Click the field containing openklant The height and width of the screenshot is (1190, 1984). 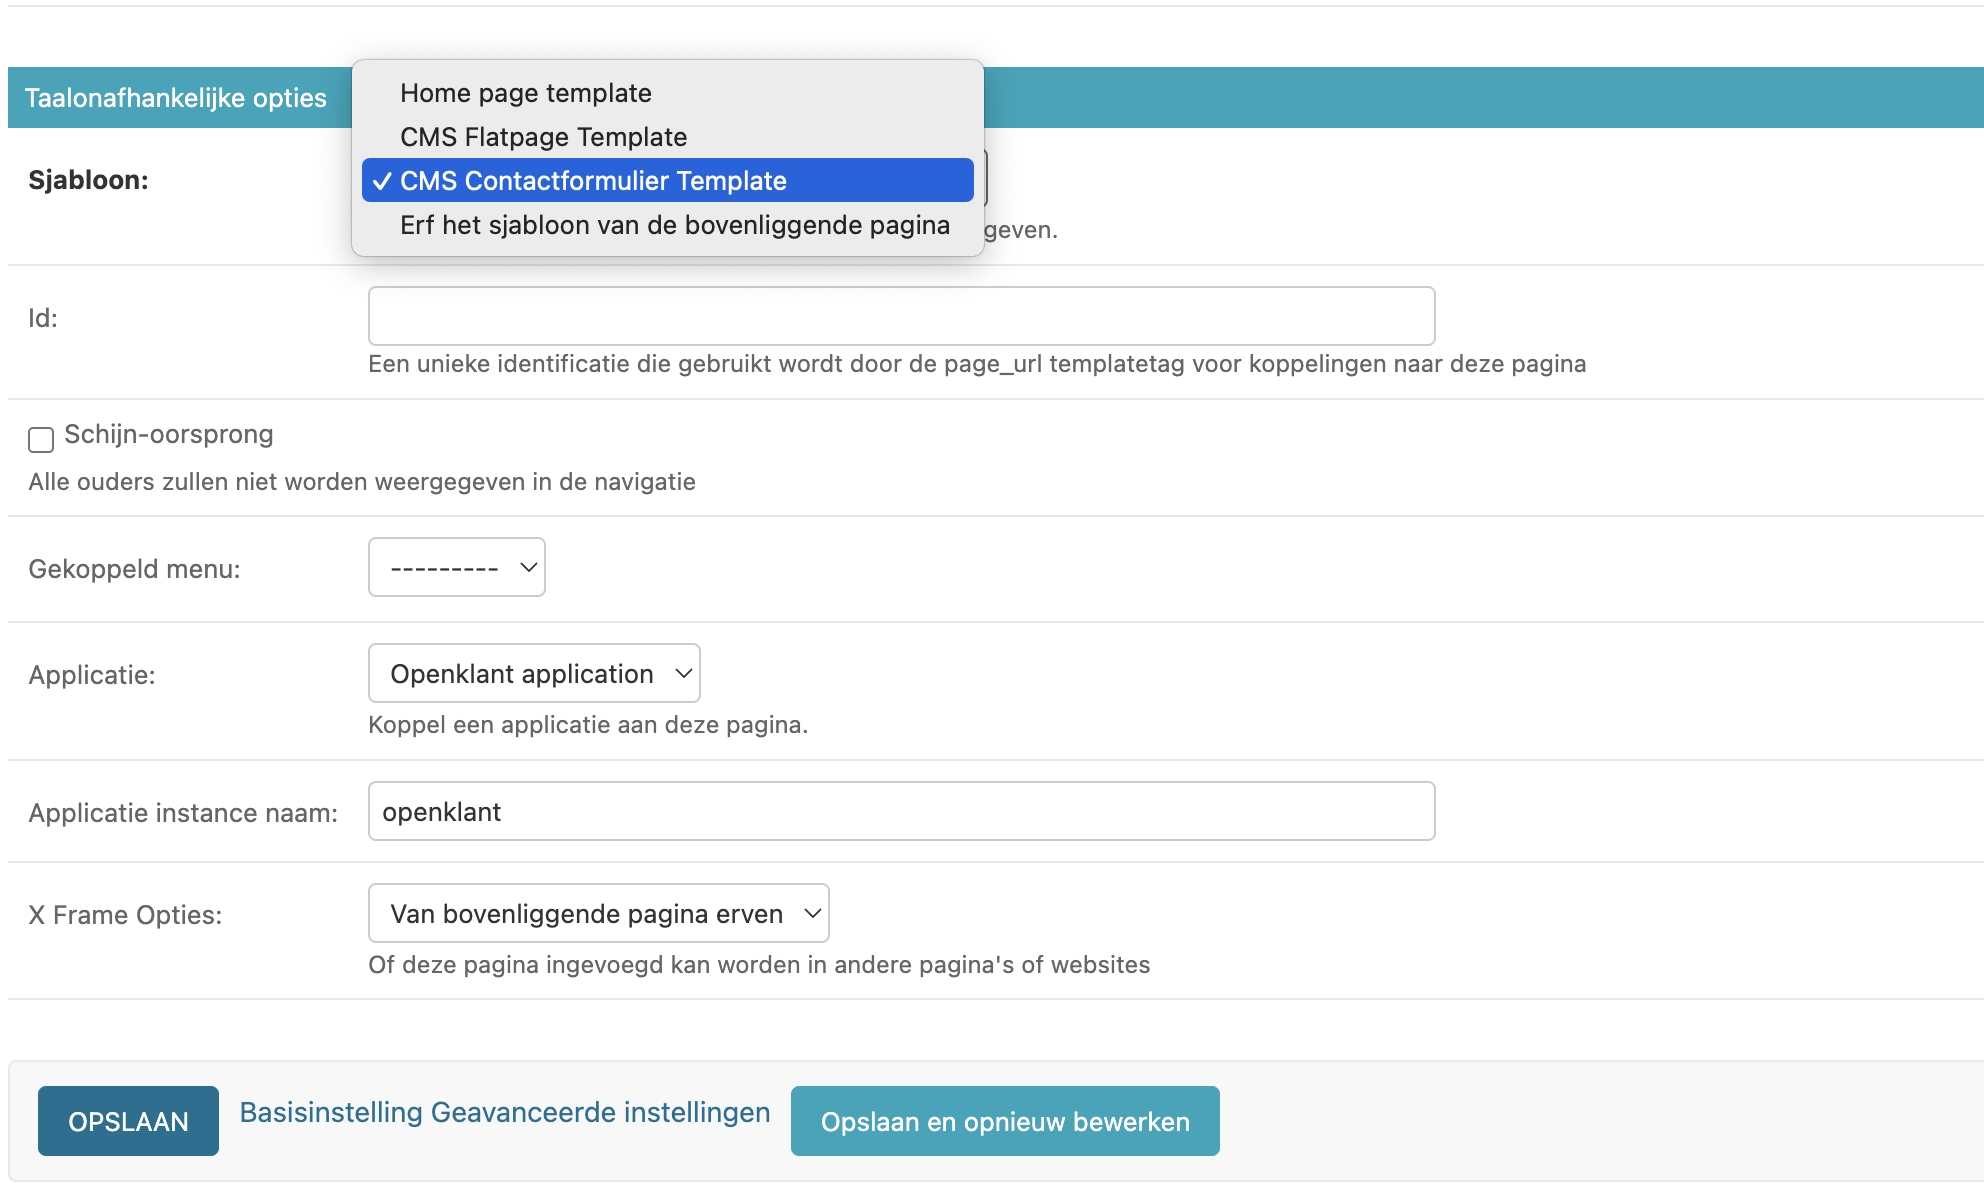(x=900, y=811)
